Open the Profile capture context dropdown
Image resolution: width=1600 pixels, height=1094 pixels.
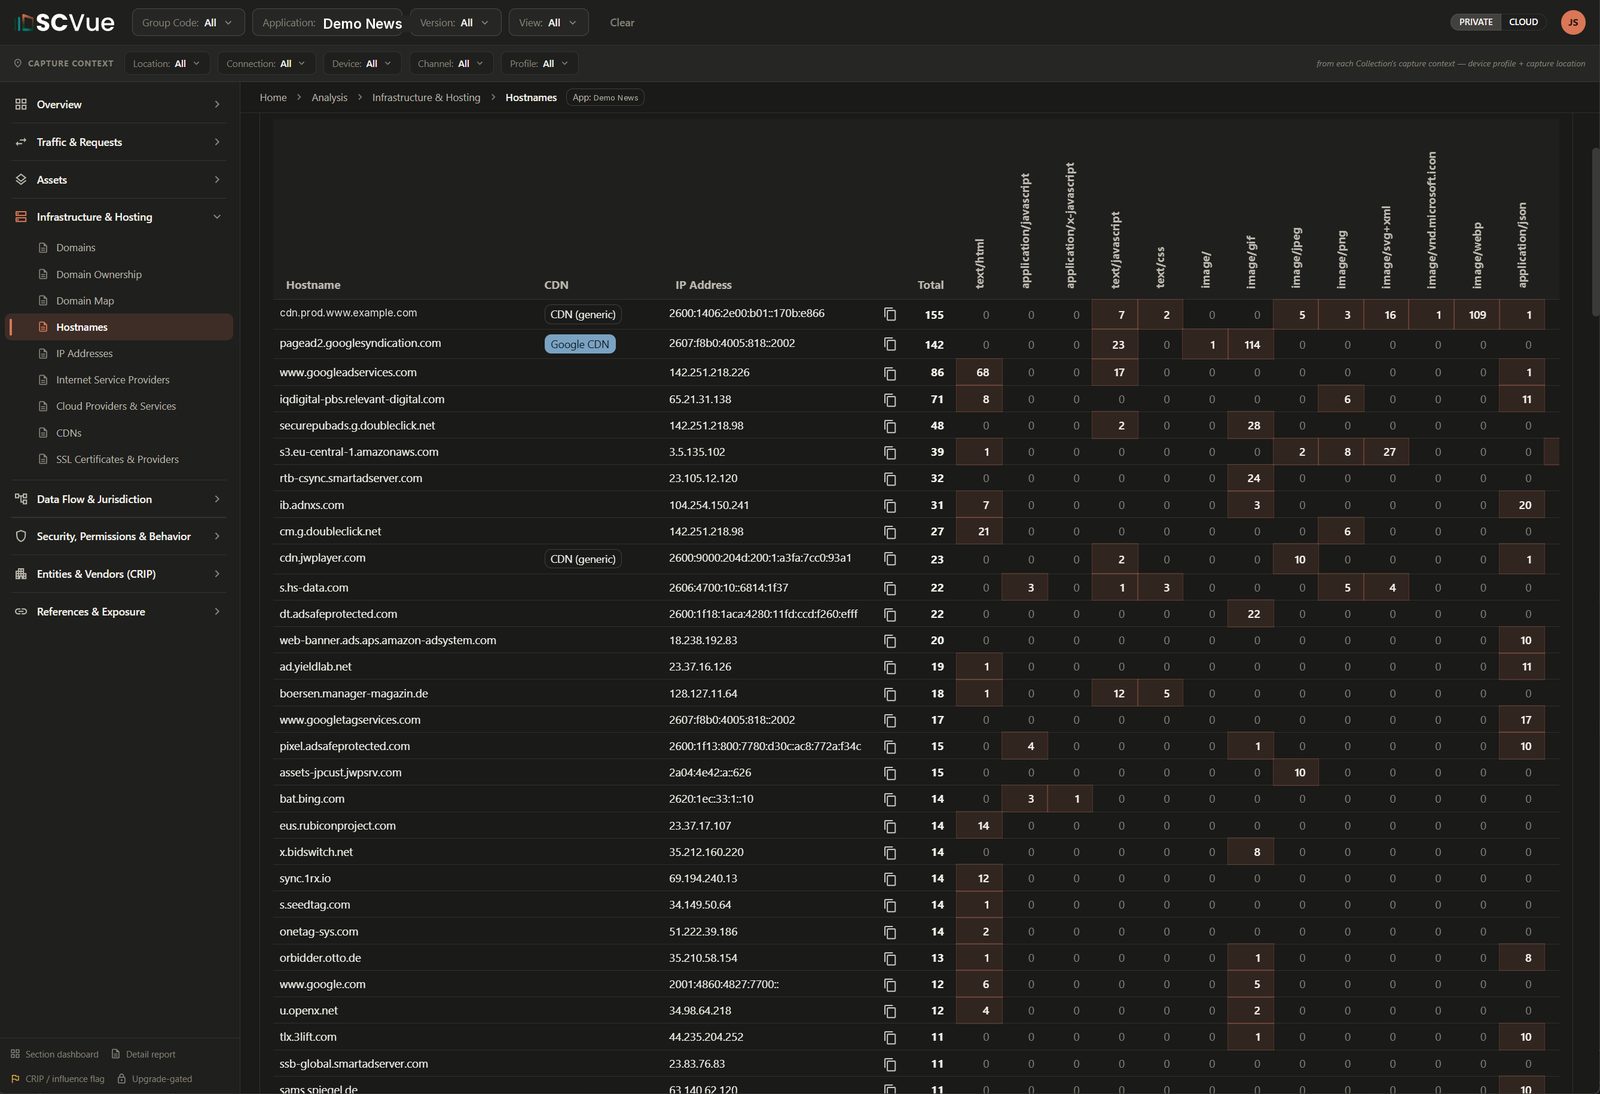[x=540, y=63]
